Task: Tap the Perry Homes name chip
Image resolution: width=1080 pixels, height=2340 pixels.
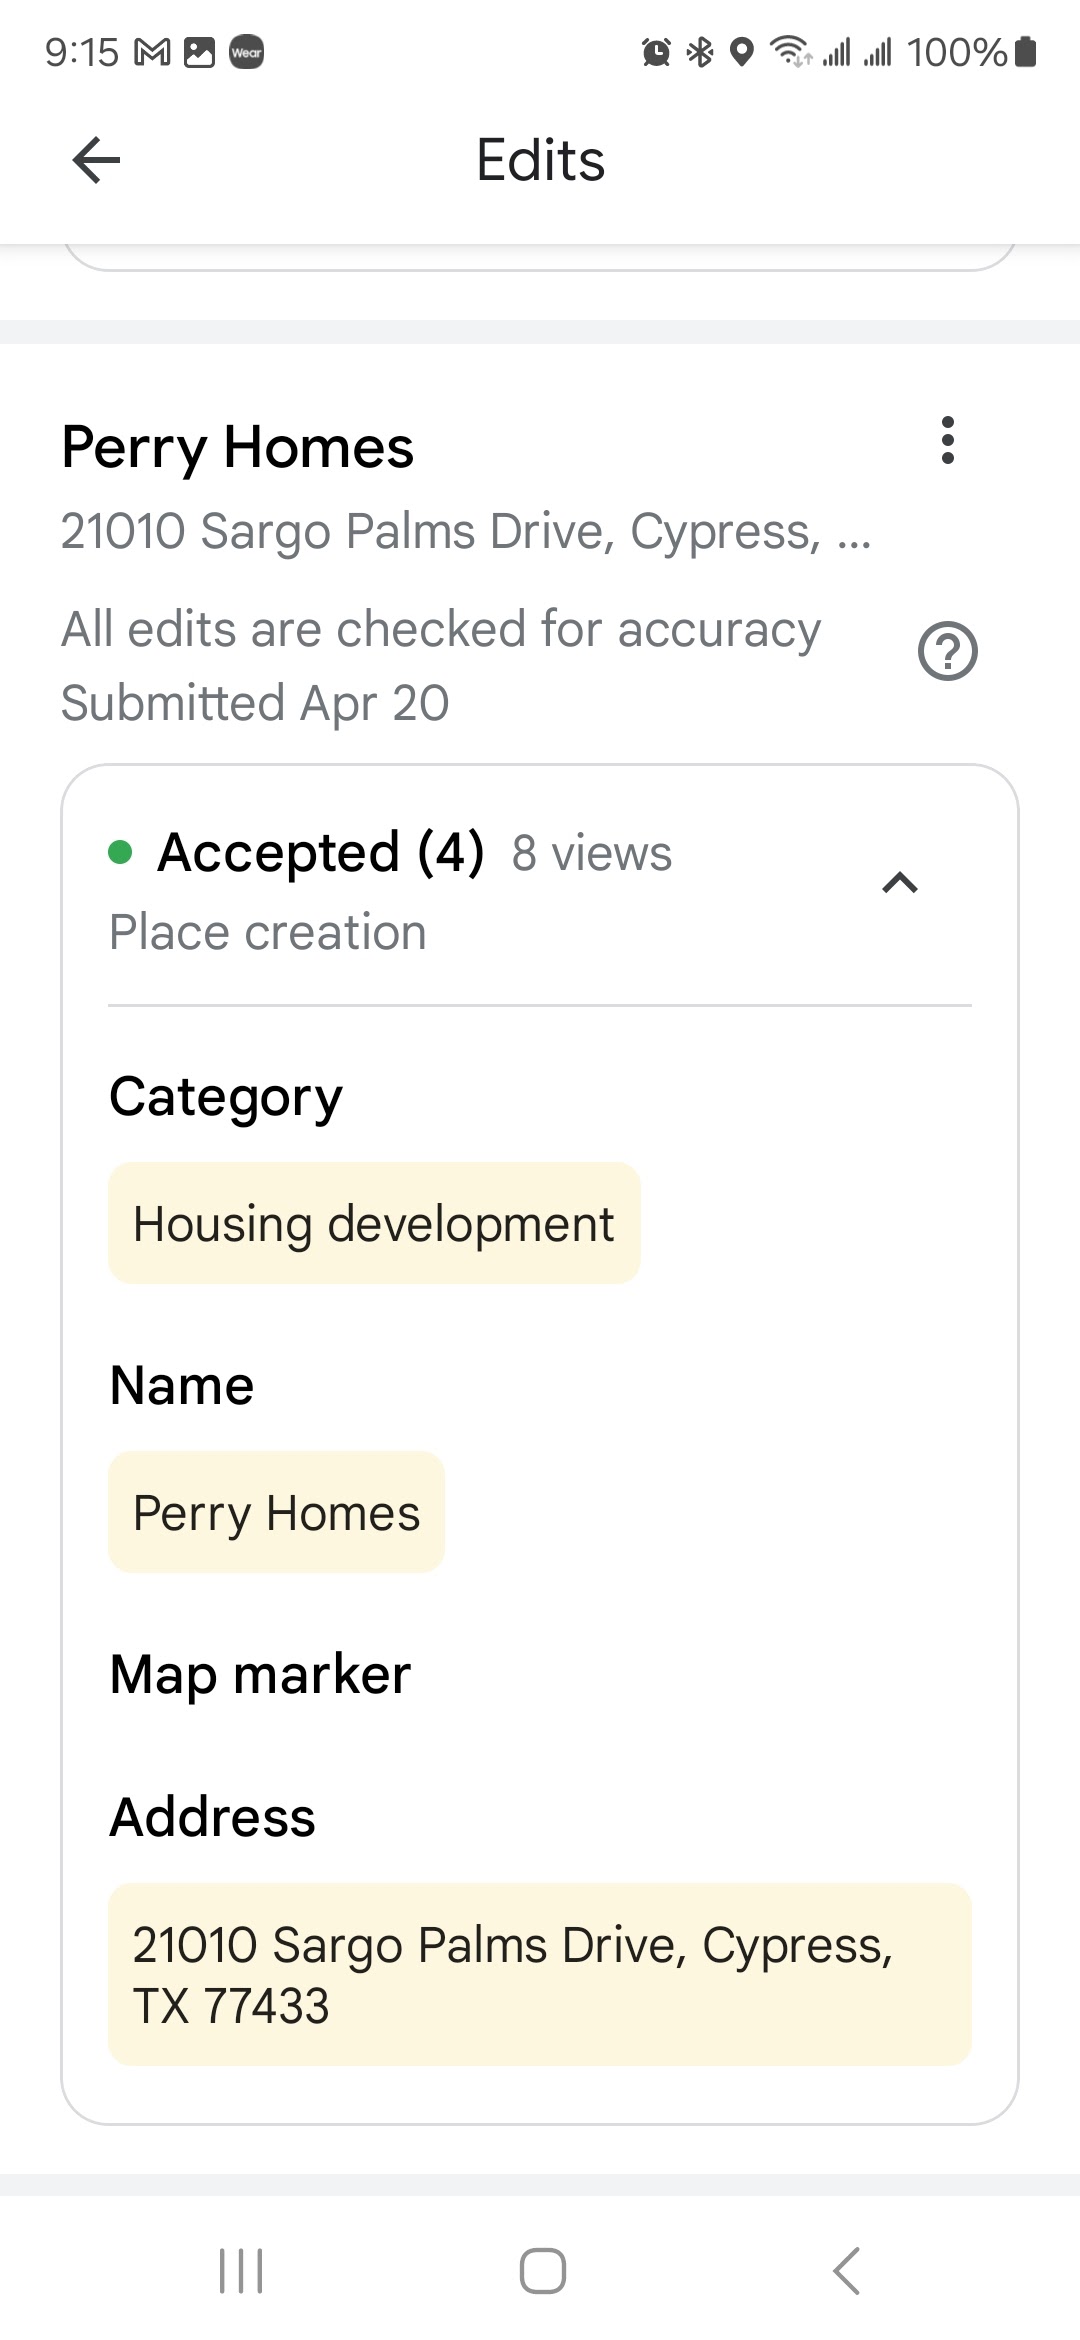Action: pos(276,1512)
